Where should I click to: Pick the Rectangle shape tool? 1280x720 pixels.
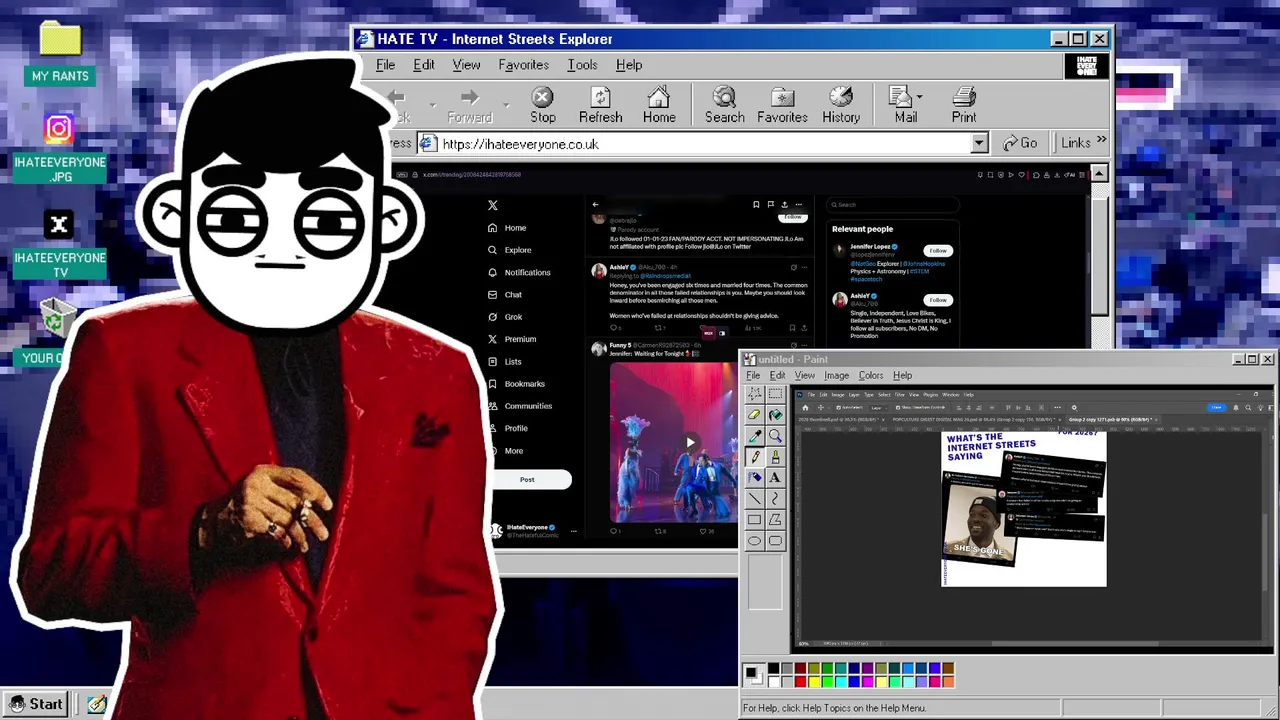click(x=755, y=520)
